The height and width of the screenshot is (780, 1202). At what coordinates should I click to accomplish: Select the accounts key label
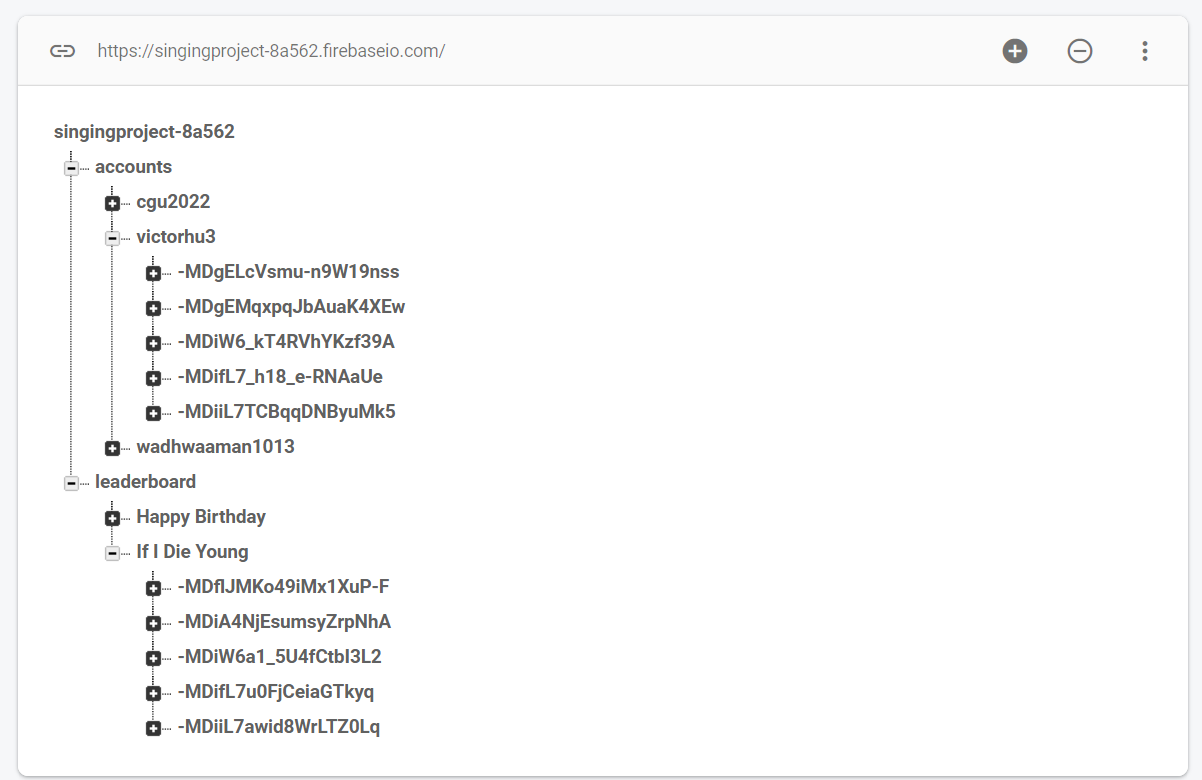click(134, 167)
